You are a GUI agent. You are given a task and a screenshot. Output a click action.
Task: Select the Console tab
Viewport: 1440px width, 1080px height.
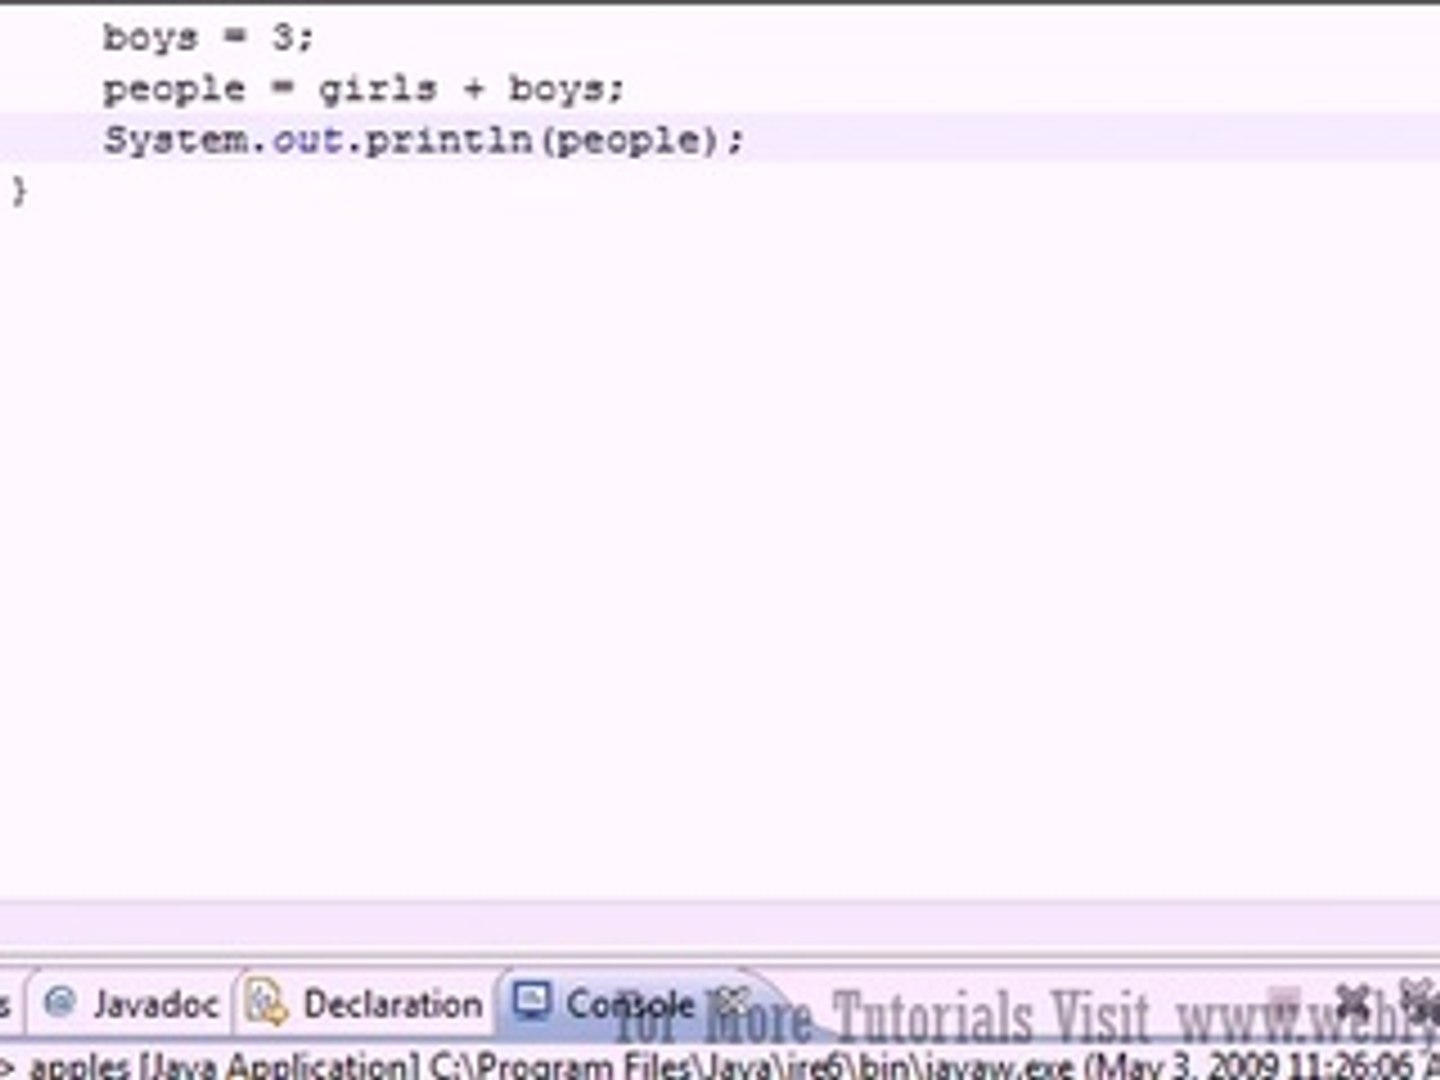(x=630, y=1003)
